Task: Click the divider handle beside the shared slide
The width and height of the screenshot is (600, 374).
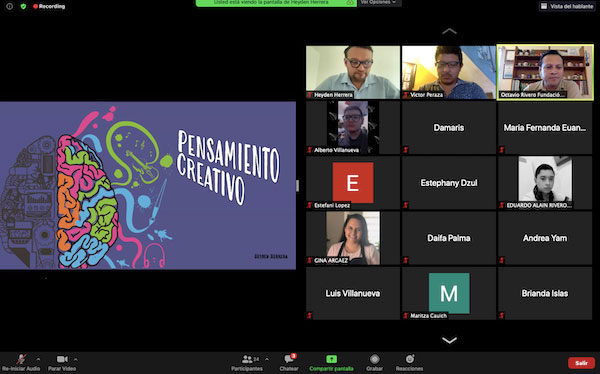Action: coord(298,186)
